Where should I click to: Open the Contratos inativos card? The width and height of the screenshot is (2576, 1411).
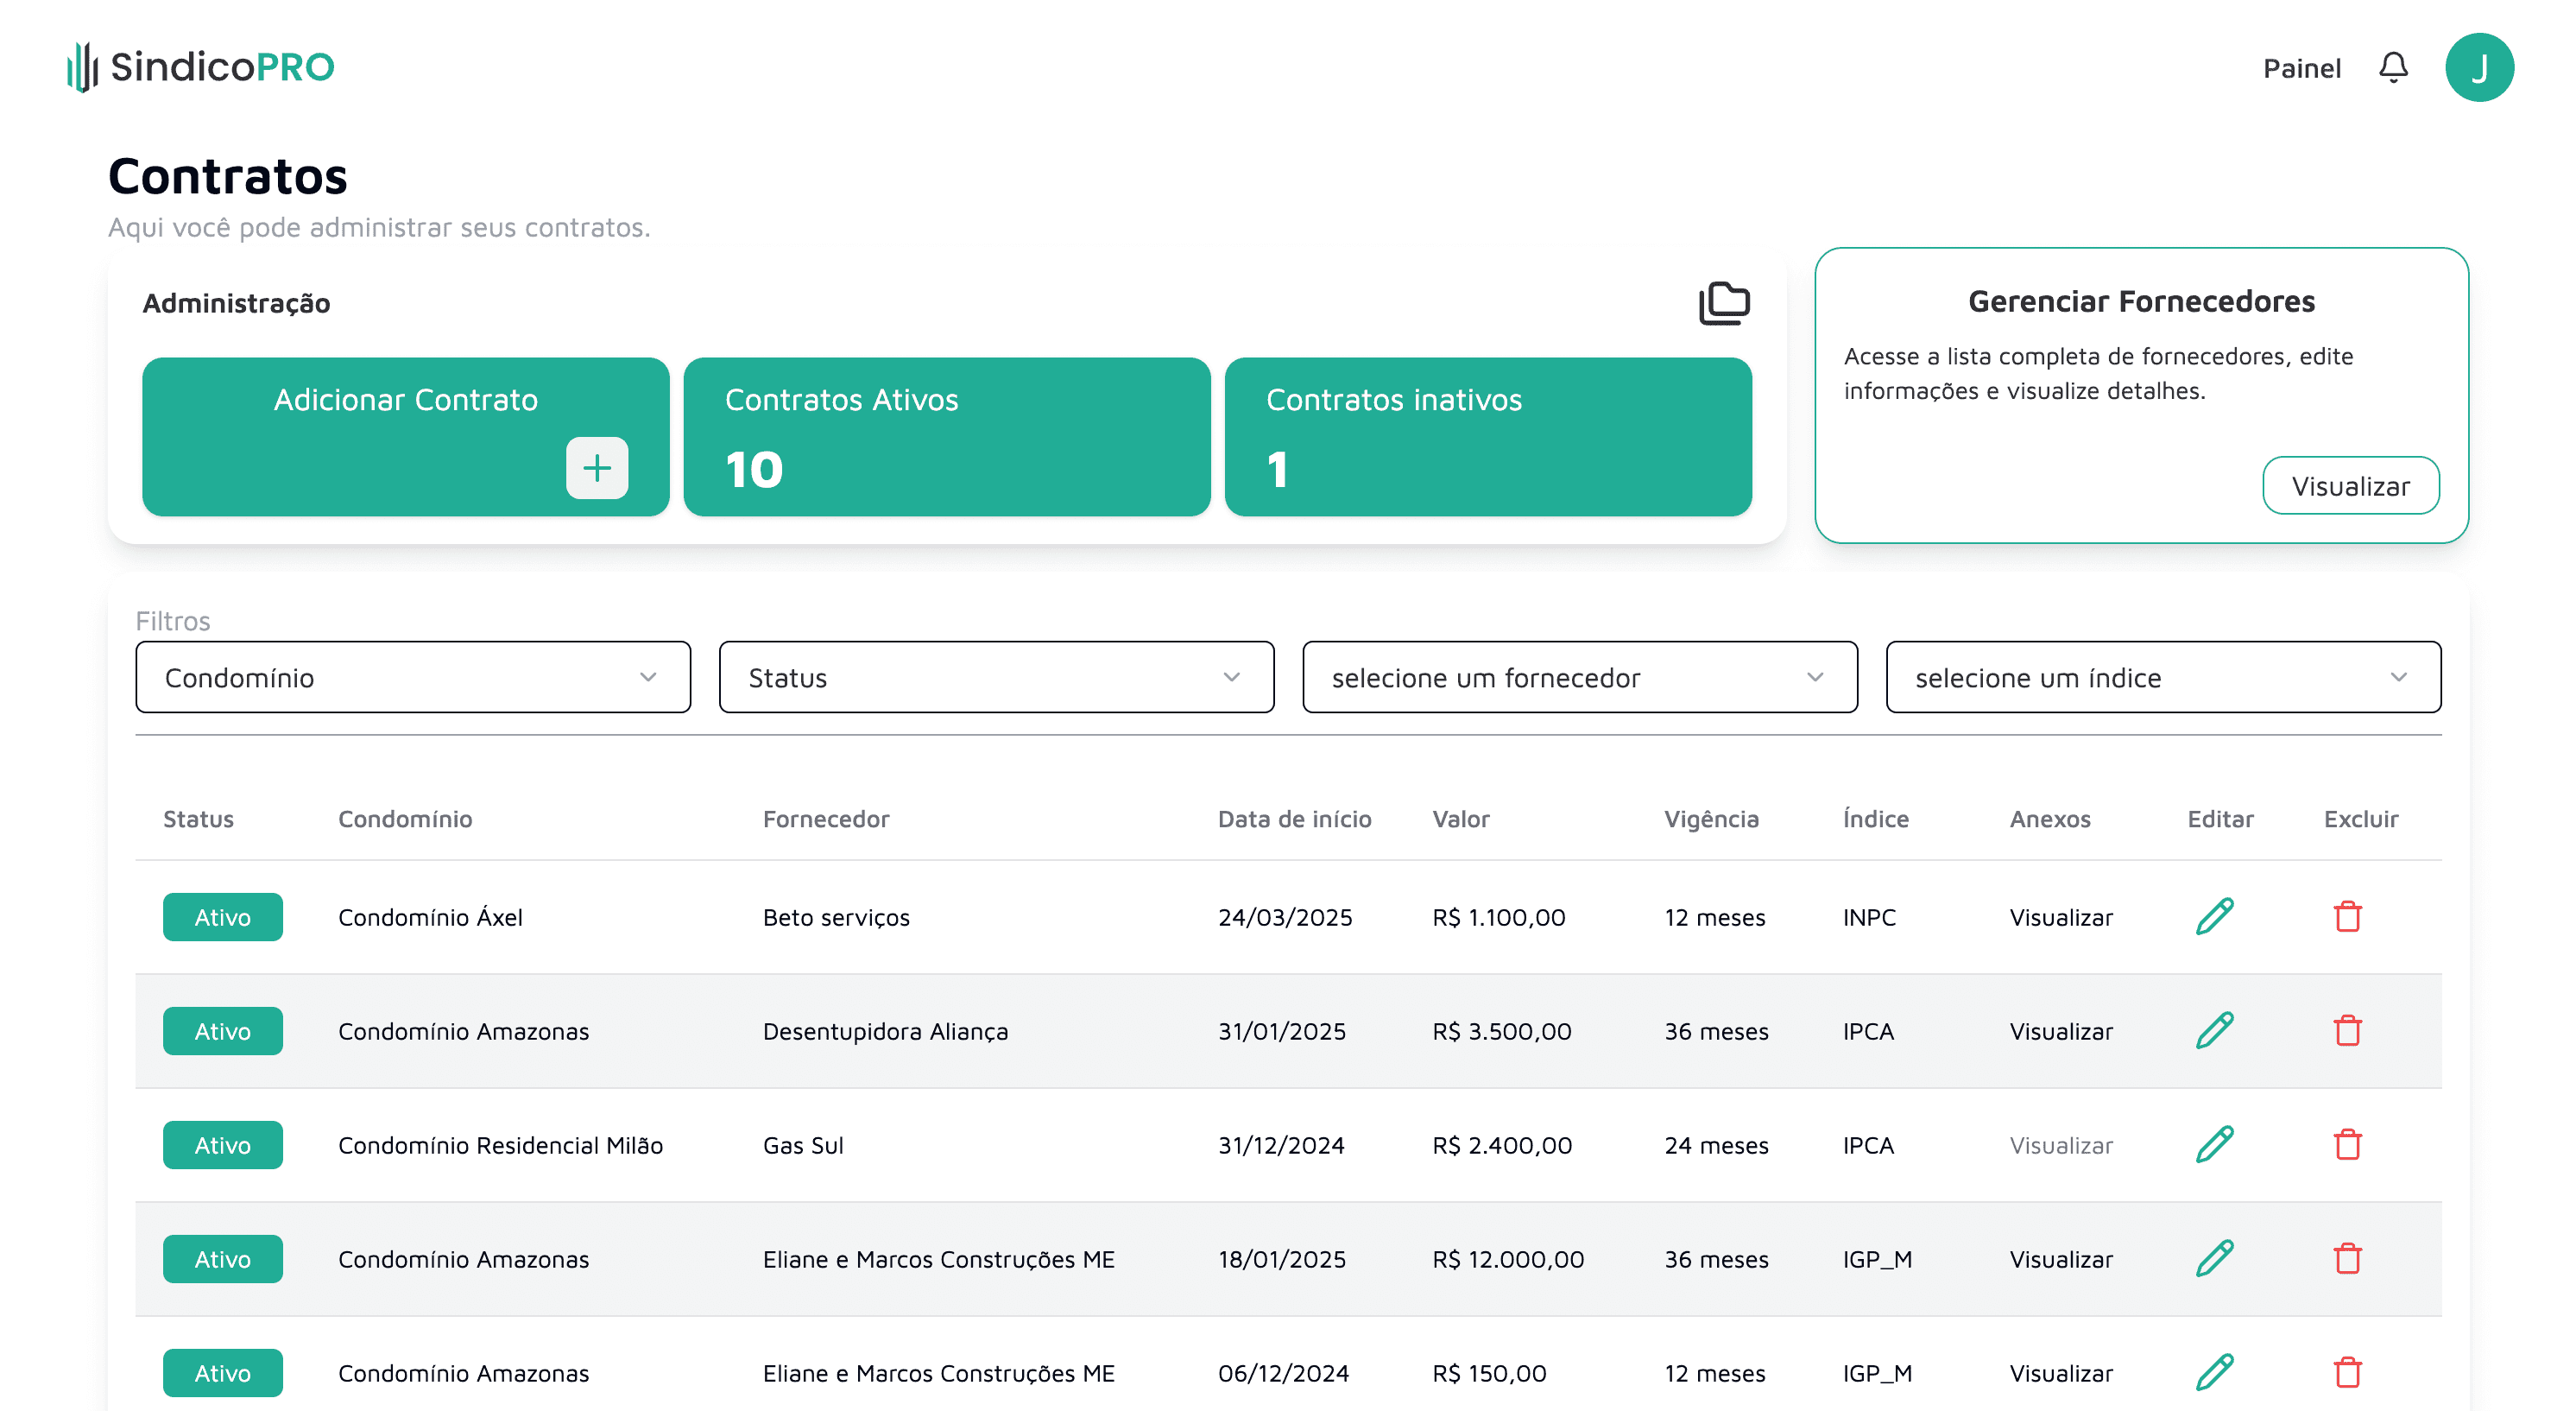click(1487, 437)
